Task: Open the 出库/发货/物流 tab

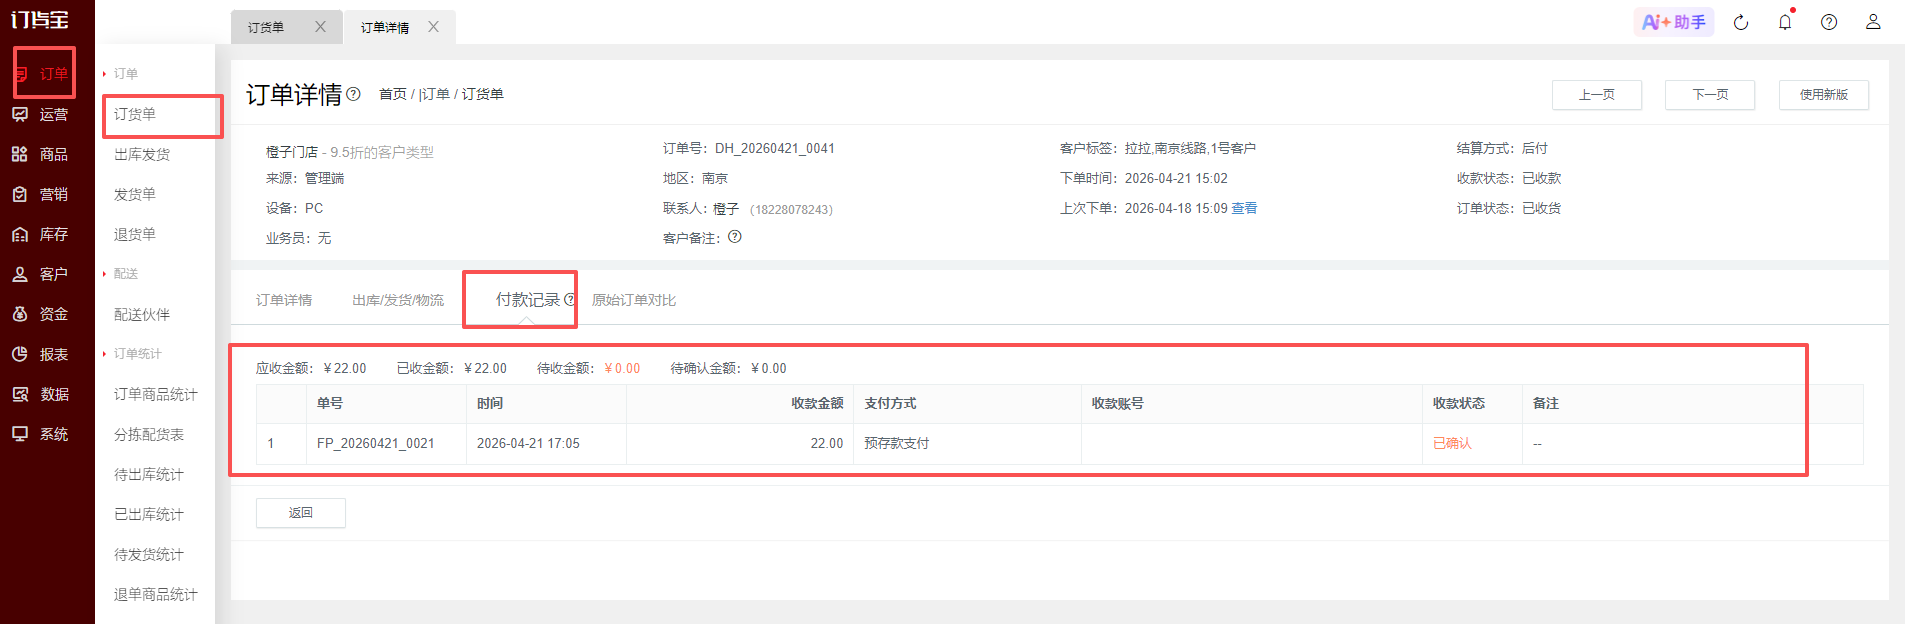Action: click(398, 300)
